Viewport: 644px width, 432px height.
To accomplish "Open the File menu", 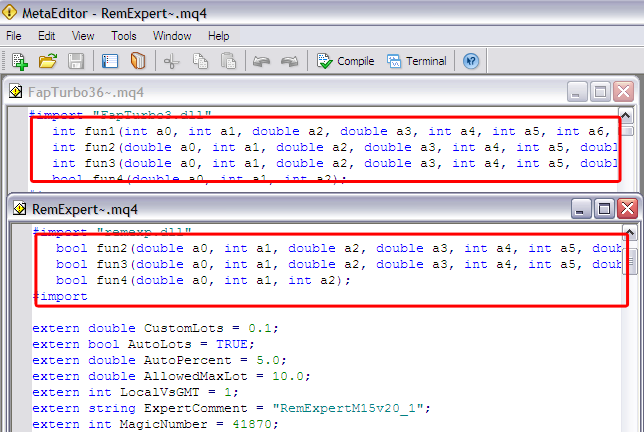I will [14, 36].
